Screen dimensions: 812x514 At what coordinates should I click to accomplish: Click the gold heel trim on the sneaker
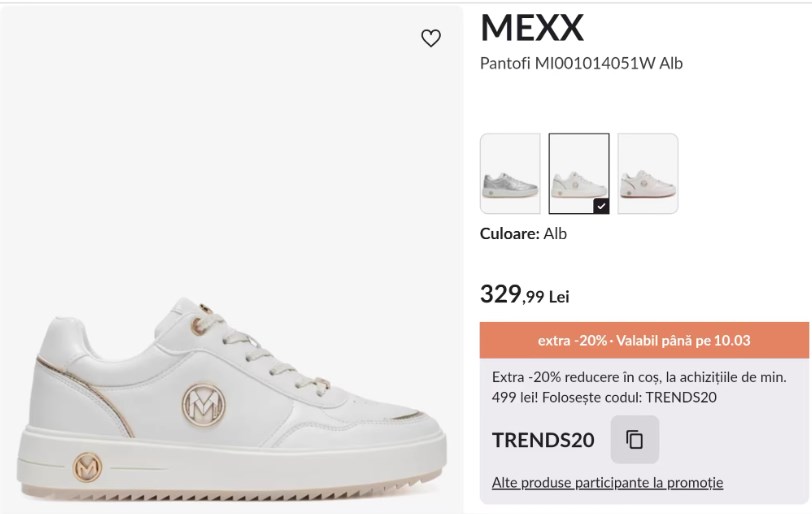coord(47,359)
